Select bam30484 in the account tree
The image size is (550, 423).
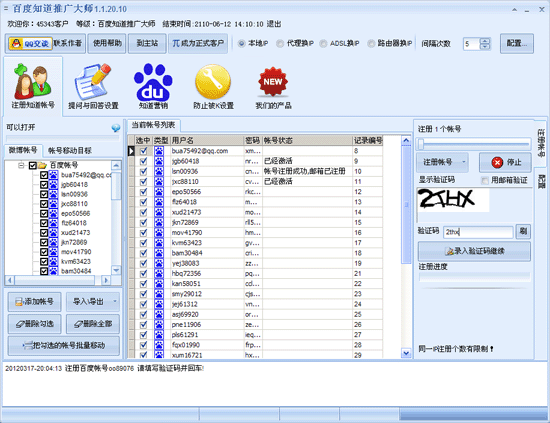(76, 271)
